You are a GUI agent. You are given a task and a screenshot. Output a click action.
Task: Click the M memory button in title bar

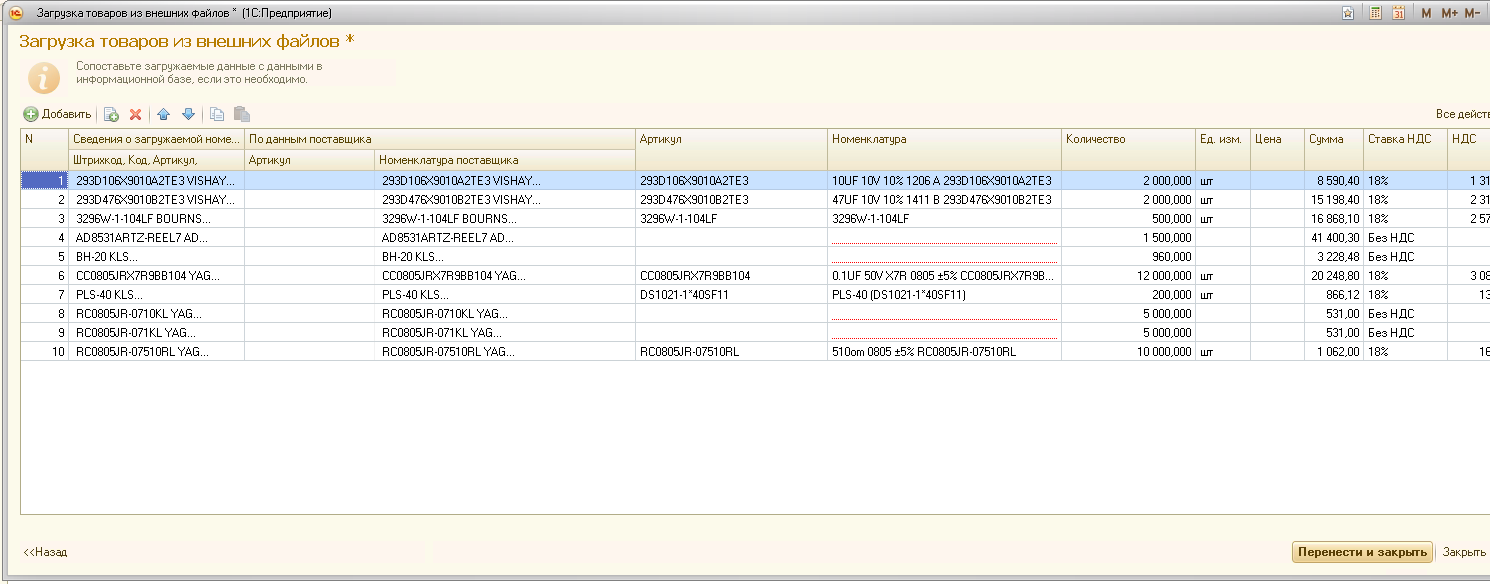click(x=1427, y=13)
